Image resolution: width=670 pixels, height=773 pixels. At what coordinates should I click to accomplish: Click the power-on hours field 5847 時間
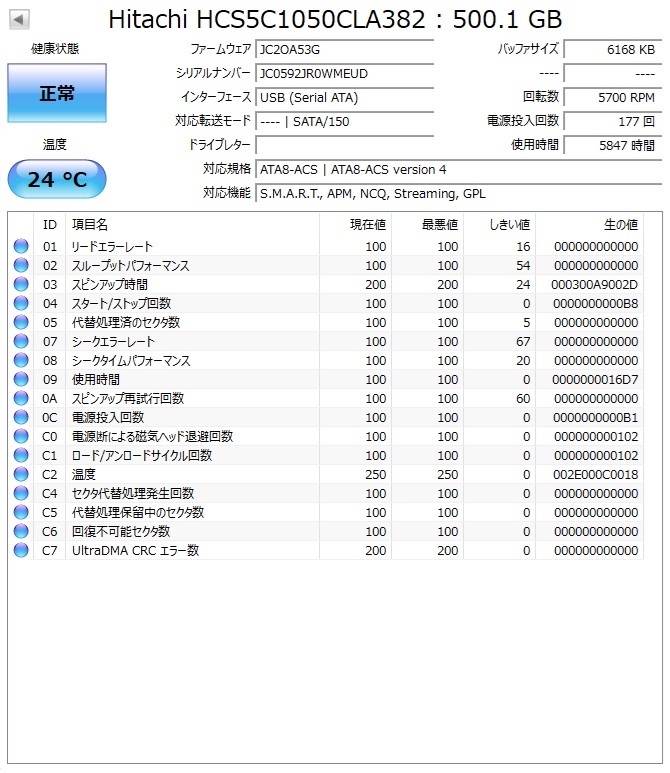[x=613, y=145]
